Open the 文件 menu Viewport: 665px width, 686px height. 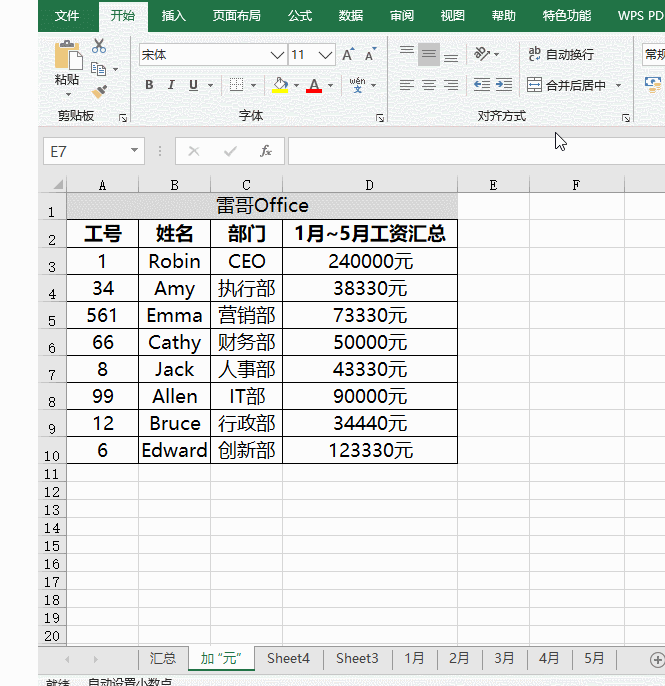click(x=67, y=16)
